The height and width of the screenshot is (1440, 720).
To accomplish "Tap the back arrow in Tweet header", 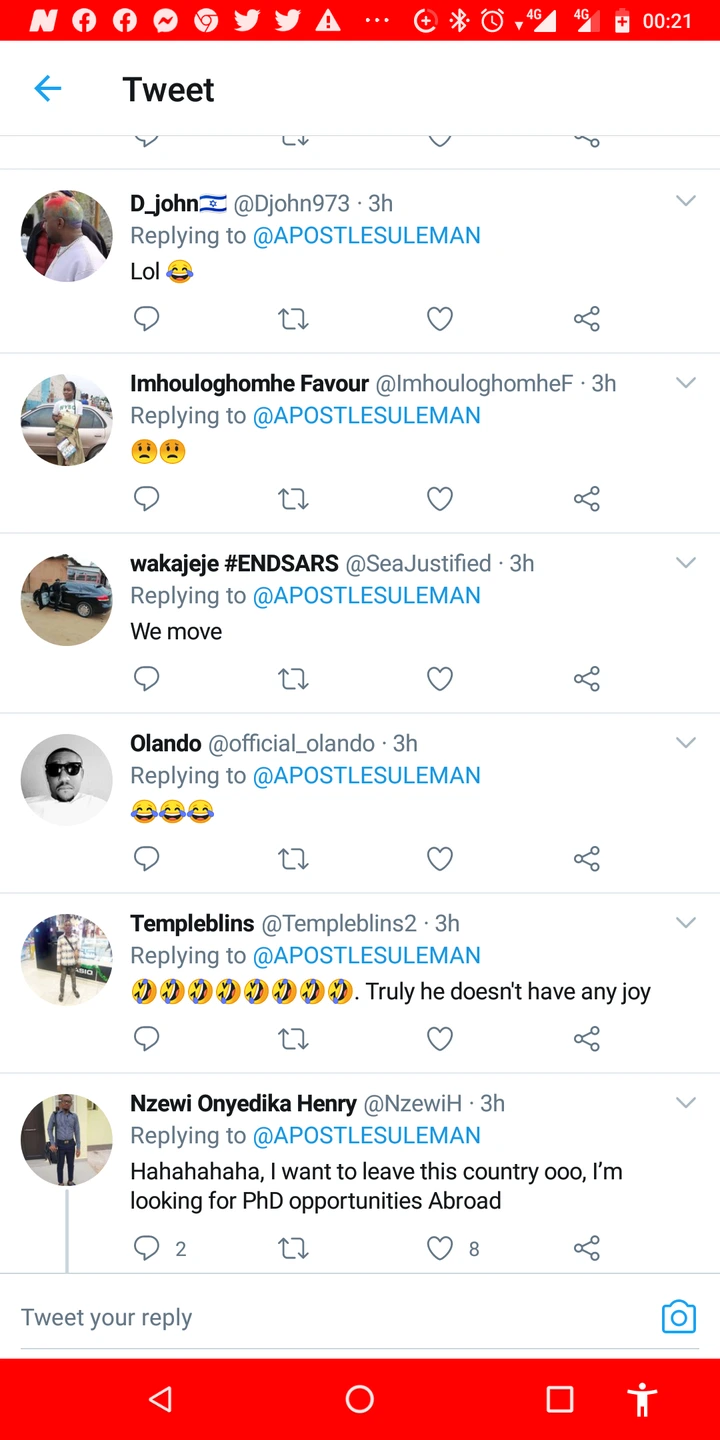I will [48, 89].
